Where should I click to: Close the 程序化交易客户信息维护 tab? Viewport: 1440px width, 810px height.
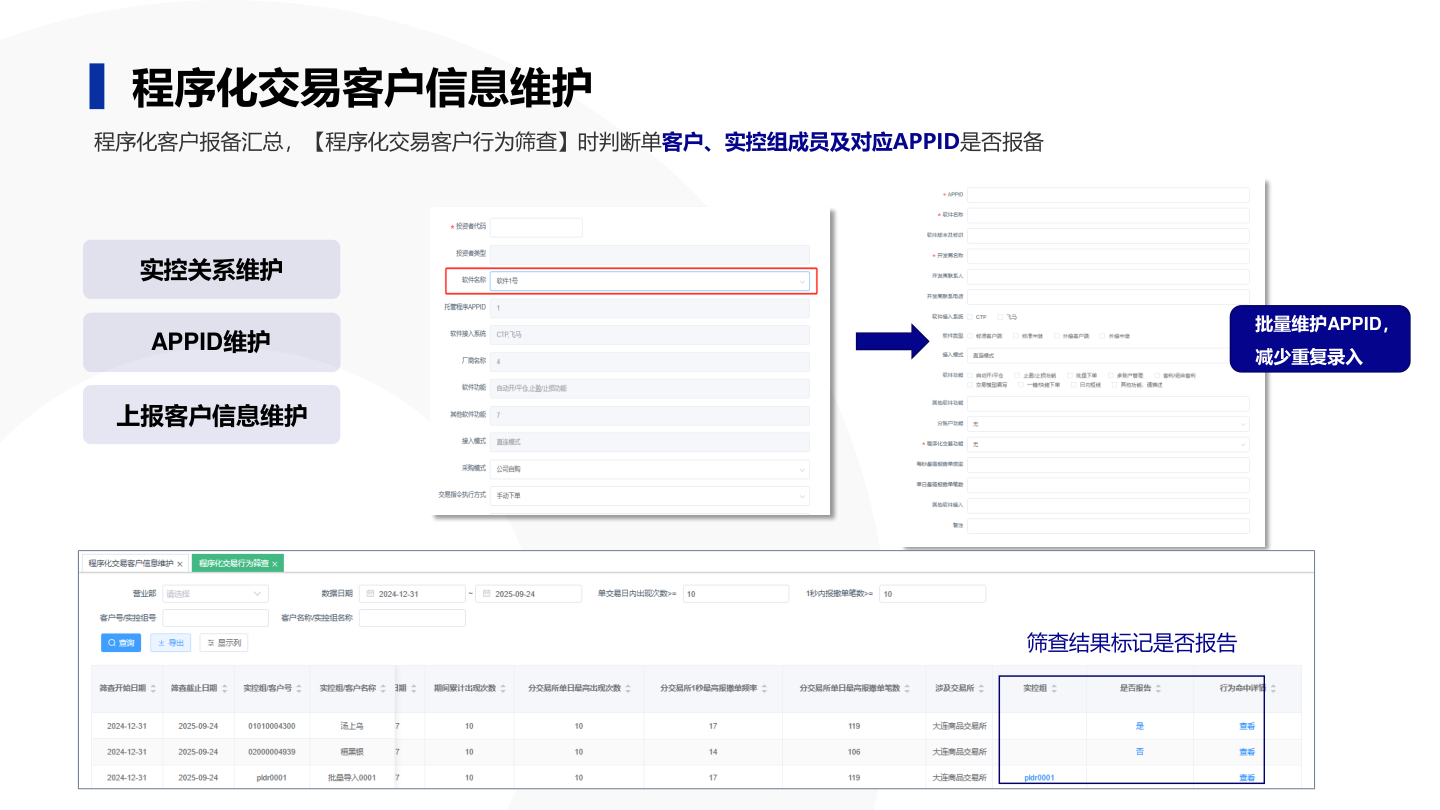coord(179,564)
